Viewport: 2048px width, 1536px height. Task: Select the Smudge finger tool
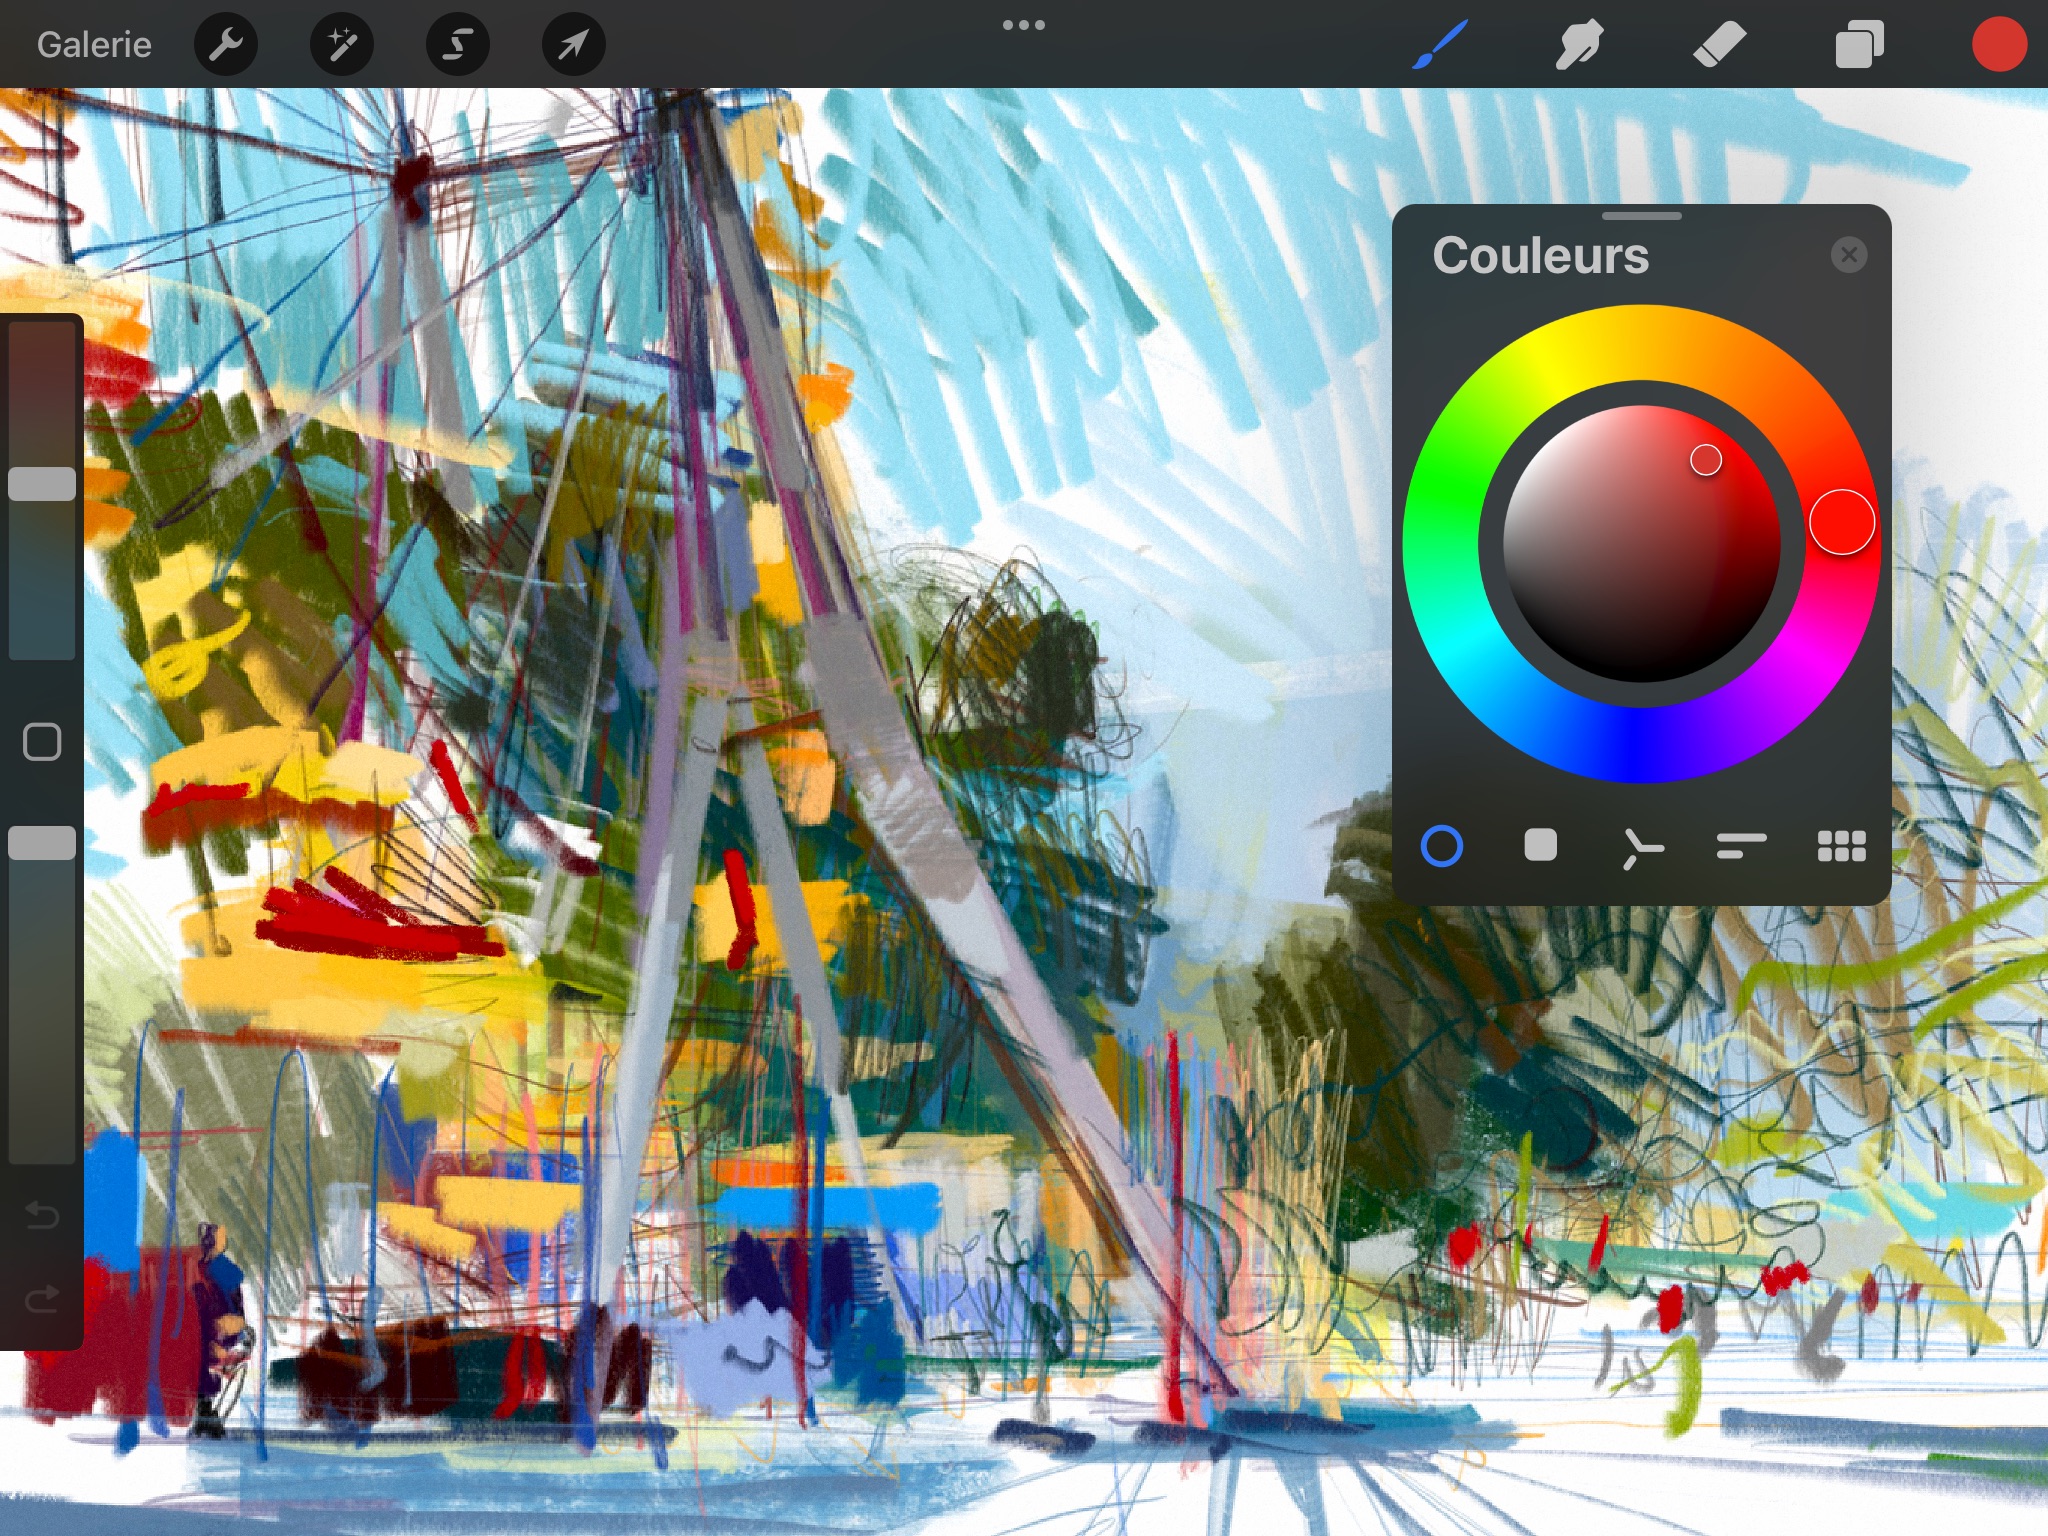tap(1579, 45)
